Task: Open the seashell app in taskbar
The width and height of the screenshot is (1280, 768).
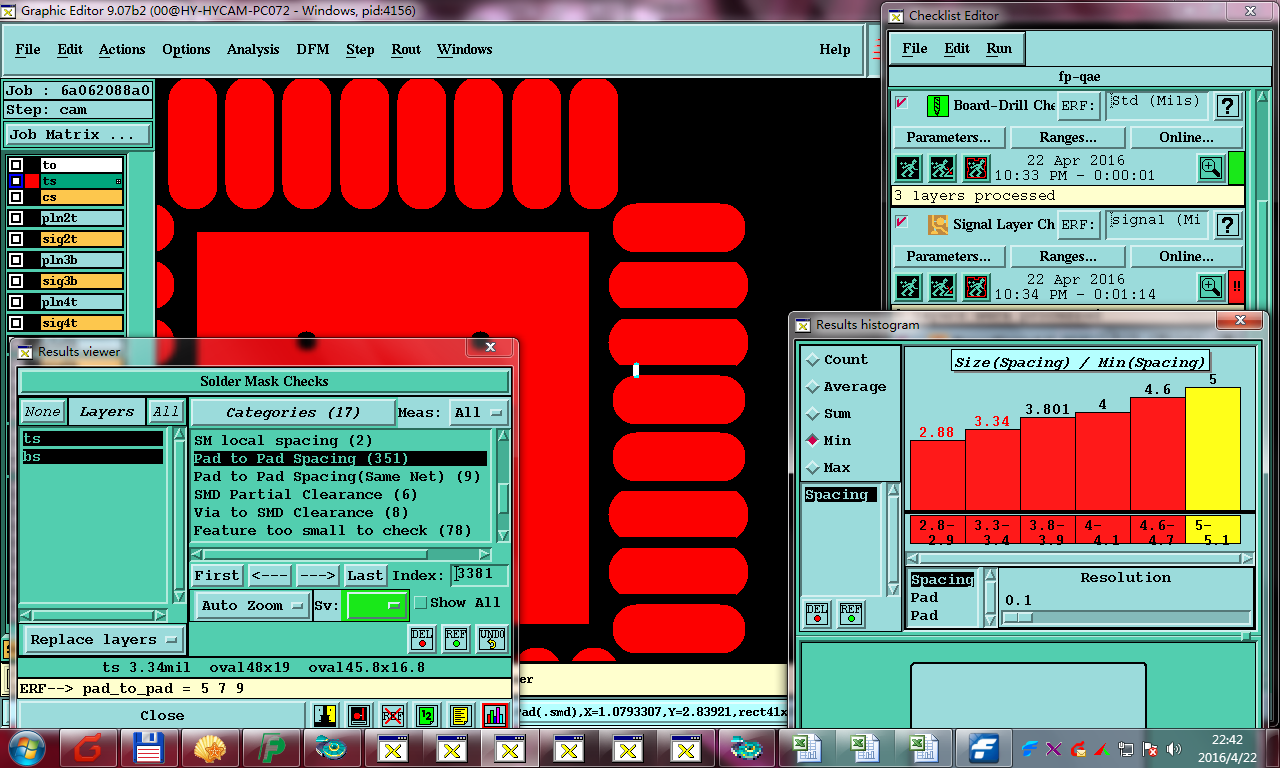Action: 208,748
